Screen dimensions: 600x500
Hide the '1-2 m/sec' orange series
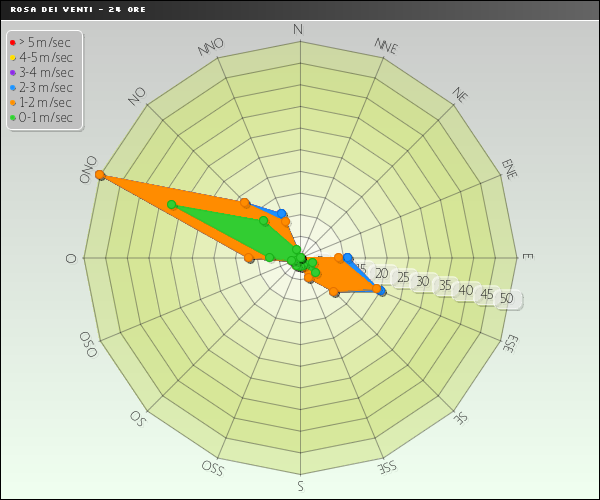pos(45,102)
